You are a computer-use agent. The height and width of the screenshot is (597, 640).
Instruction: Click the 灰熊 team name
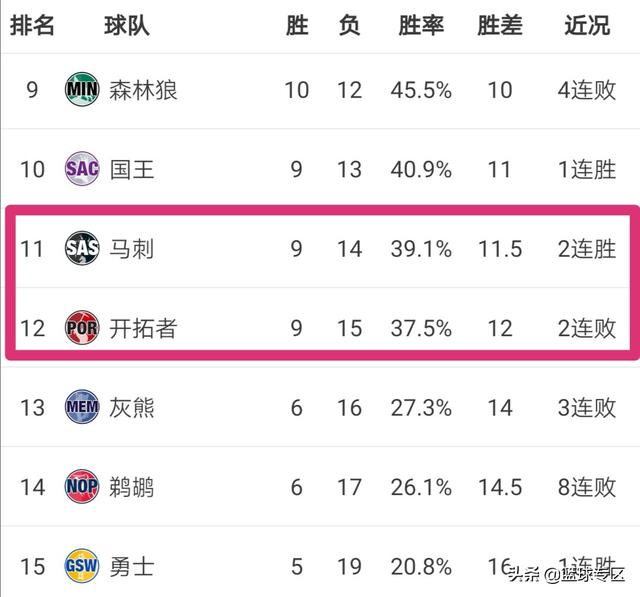click(x=131, y=408)
